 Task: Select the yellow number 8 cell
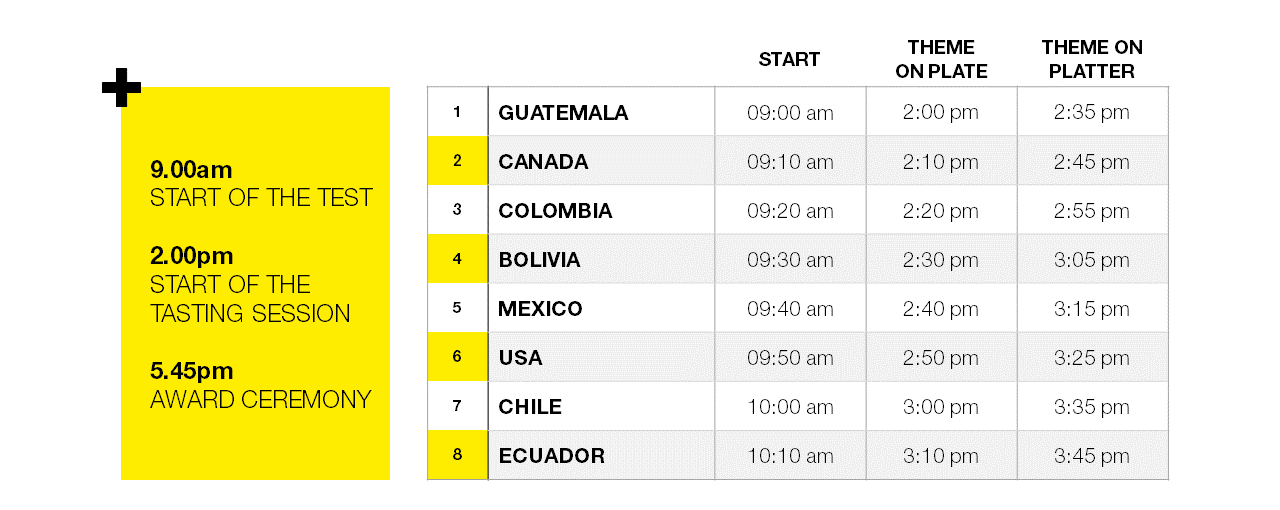457,455
